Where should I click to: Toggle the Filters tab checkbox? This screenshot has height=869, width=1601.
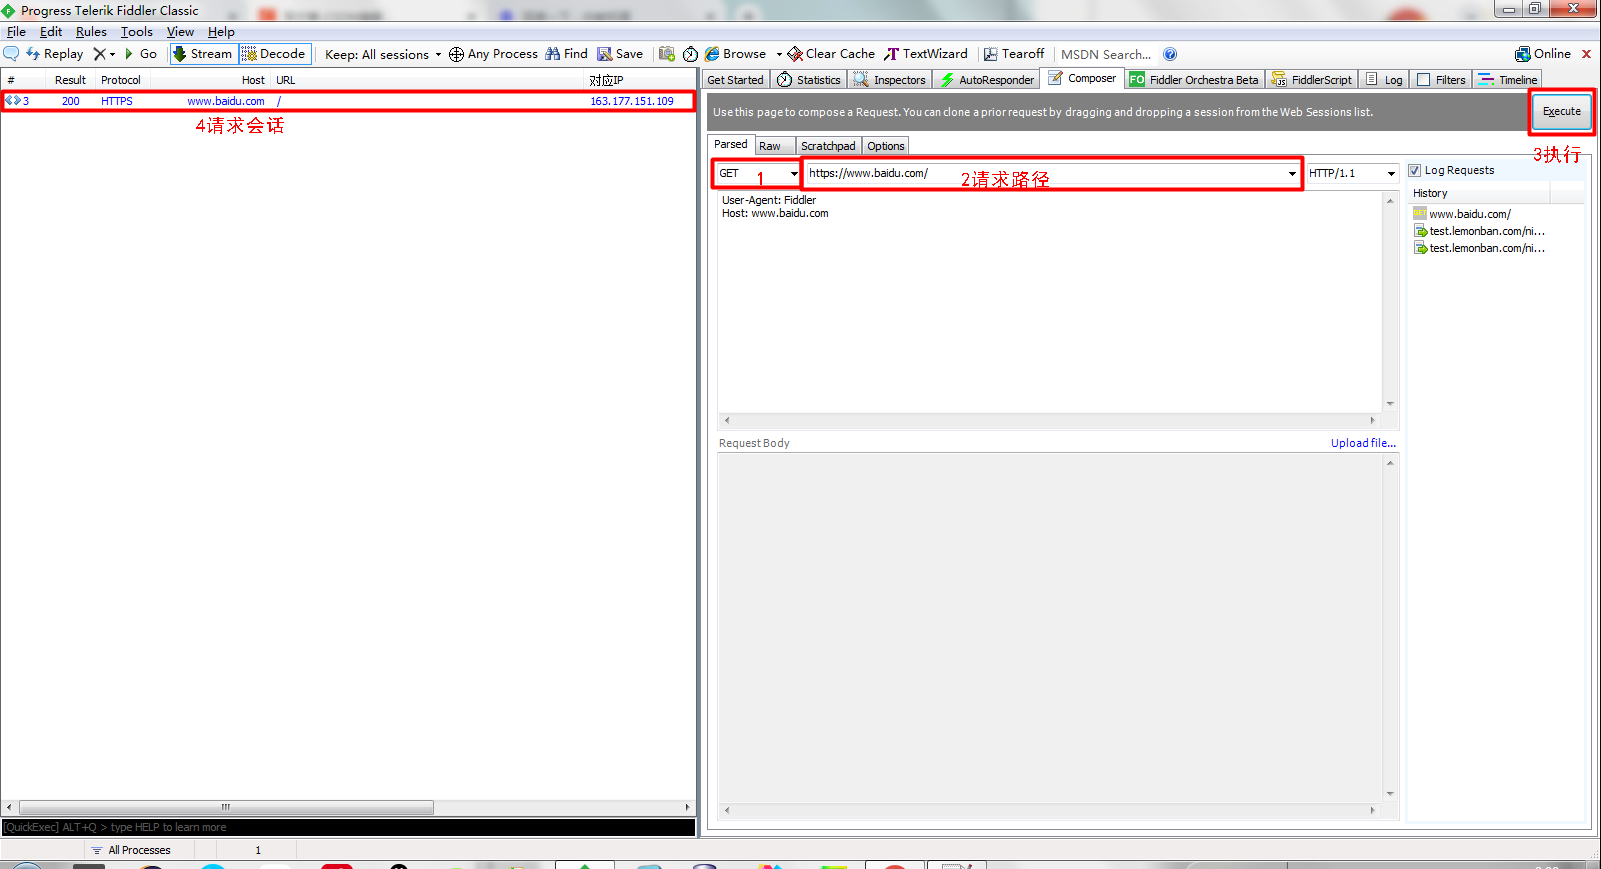[x=1424, y=80]
